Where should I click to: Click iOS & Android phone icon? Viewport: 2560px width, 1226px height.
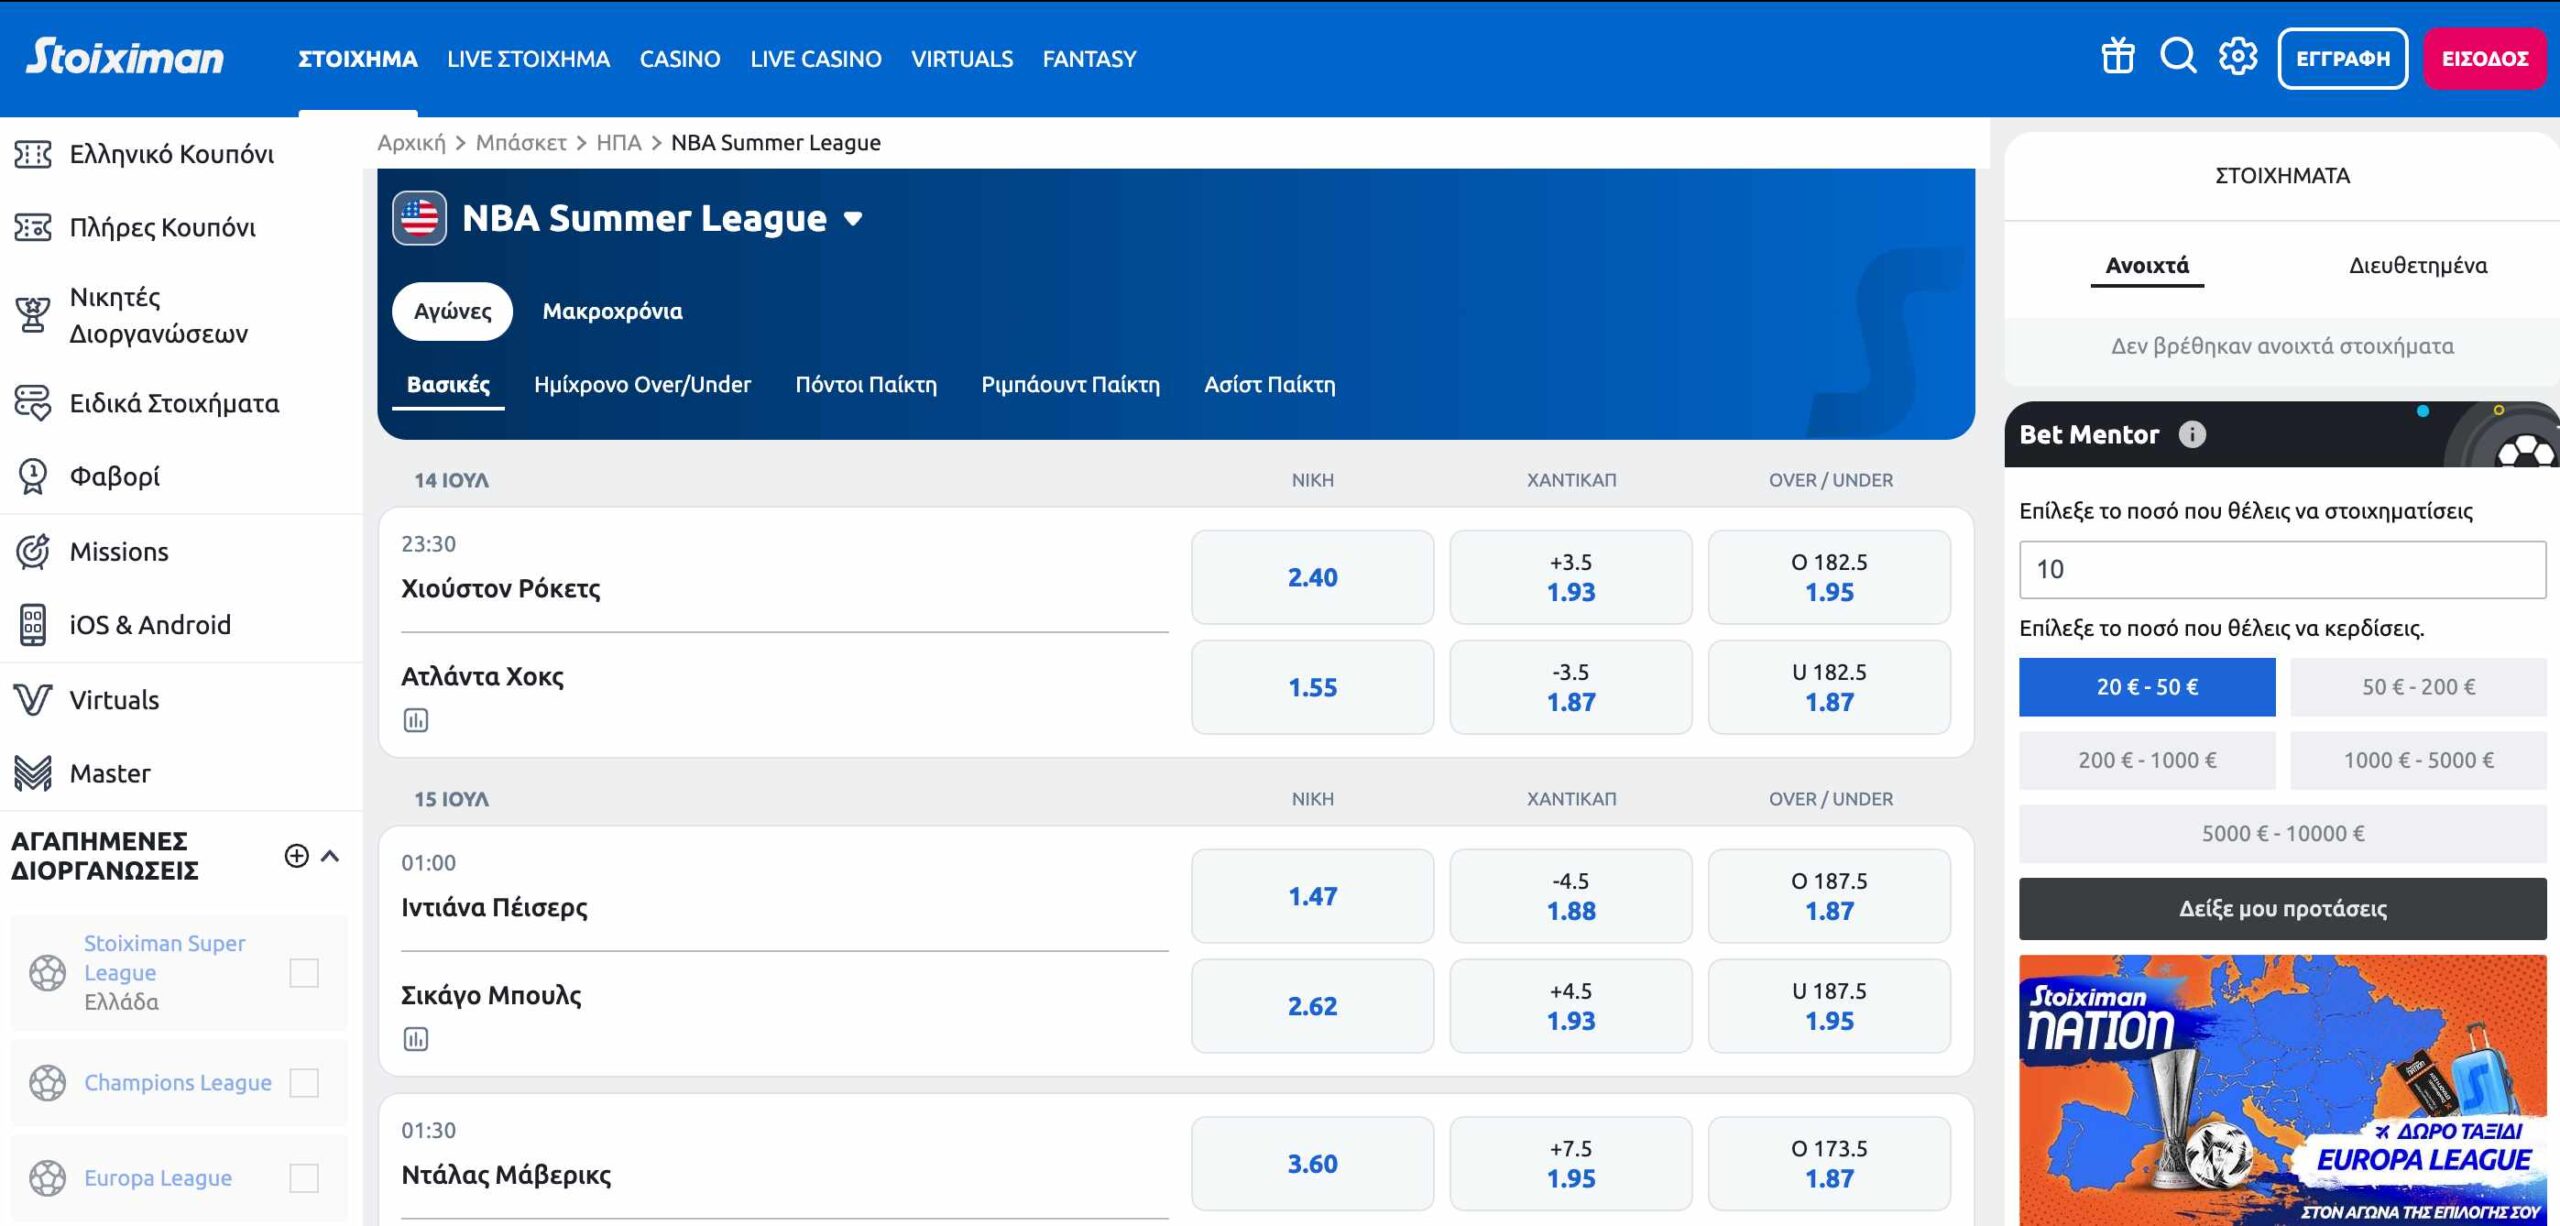(33, 625)
